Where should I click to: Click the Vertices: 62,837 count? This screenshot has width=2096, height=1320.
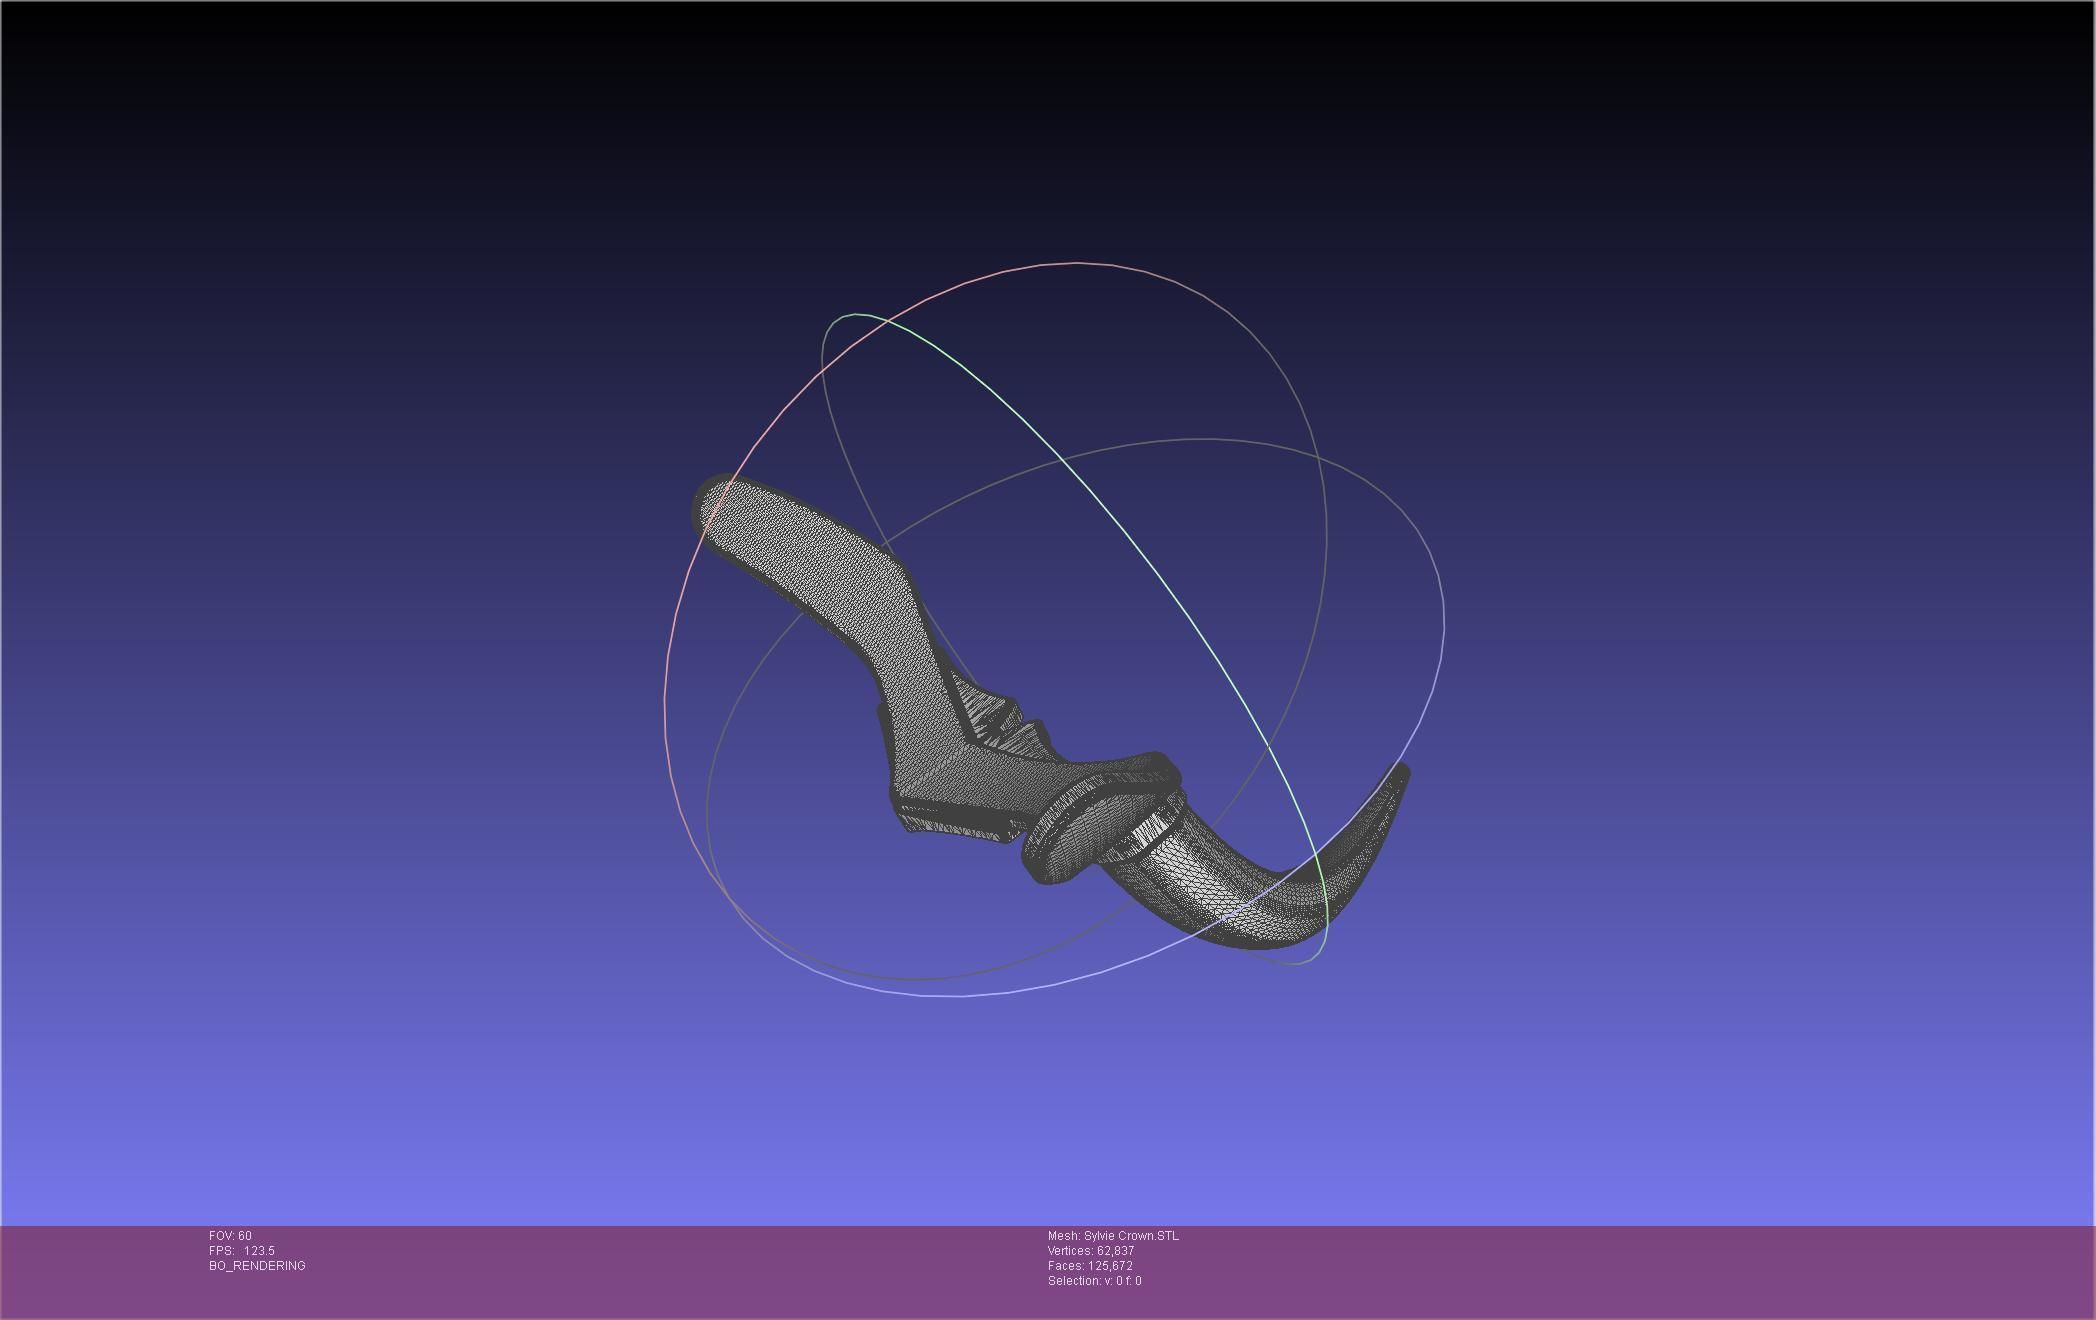pos(1090,1251)
